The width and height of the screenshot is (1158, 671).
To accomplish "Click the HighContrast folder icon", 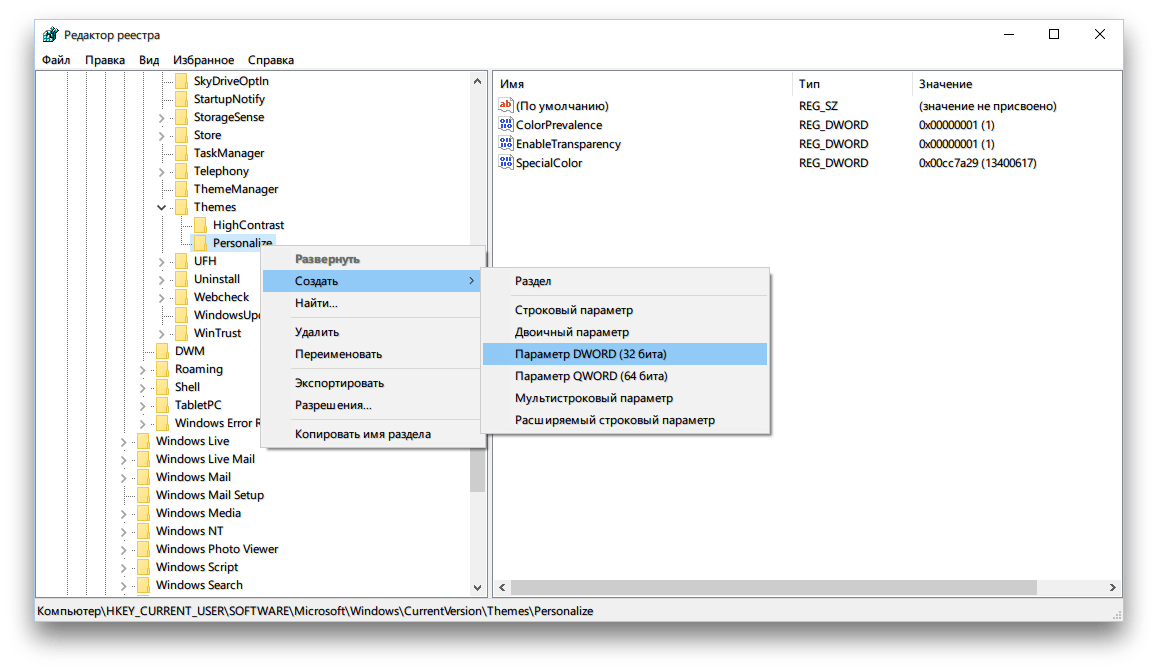I will (x=201, y=224).
